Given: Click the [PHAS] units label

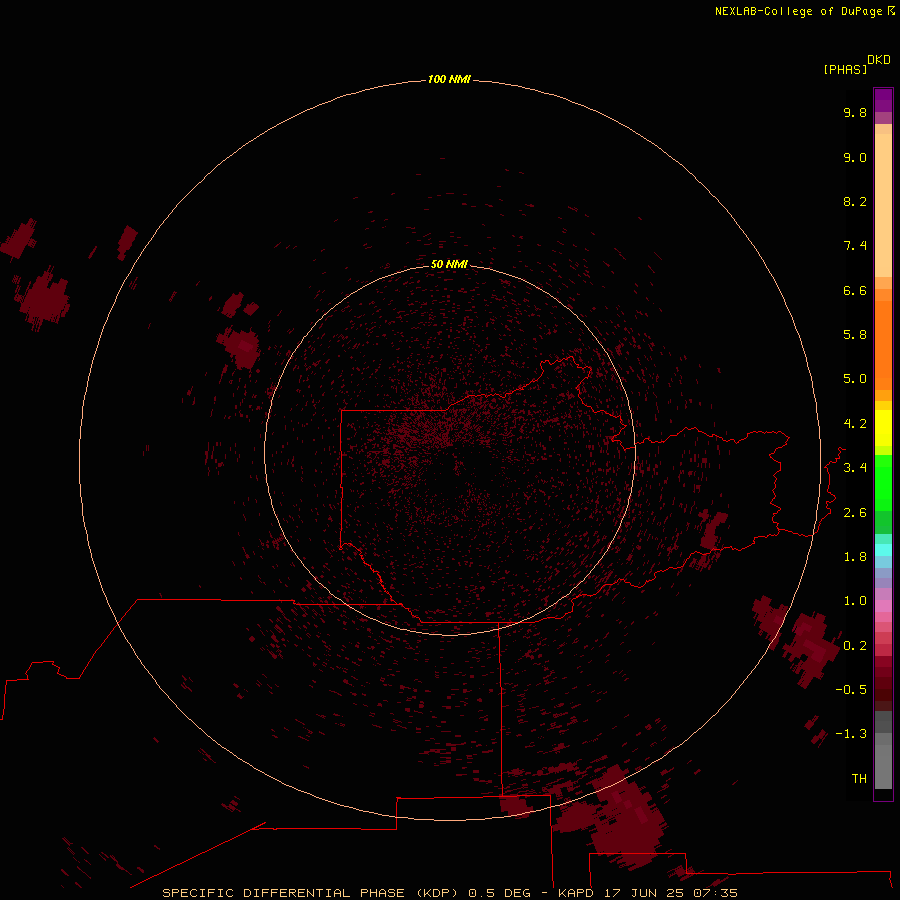Looking at the screenshot, I should point(845,69).
